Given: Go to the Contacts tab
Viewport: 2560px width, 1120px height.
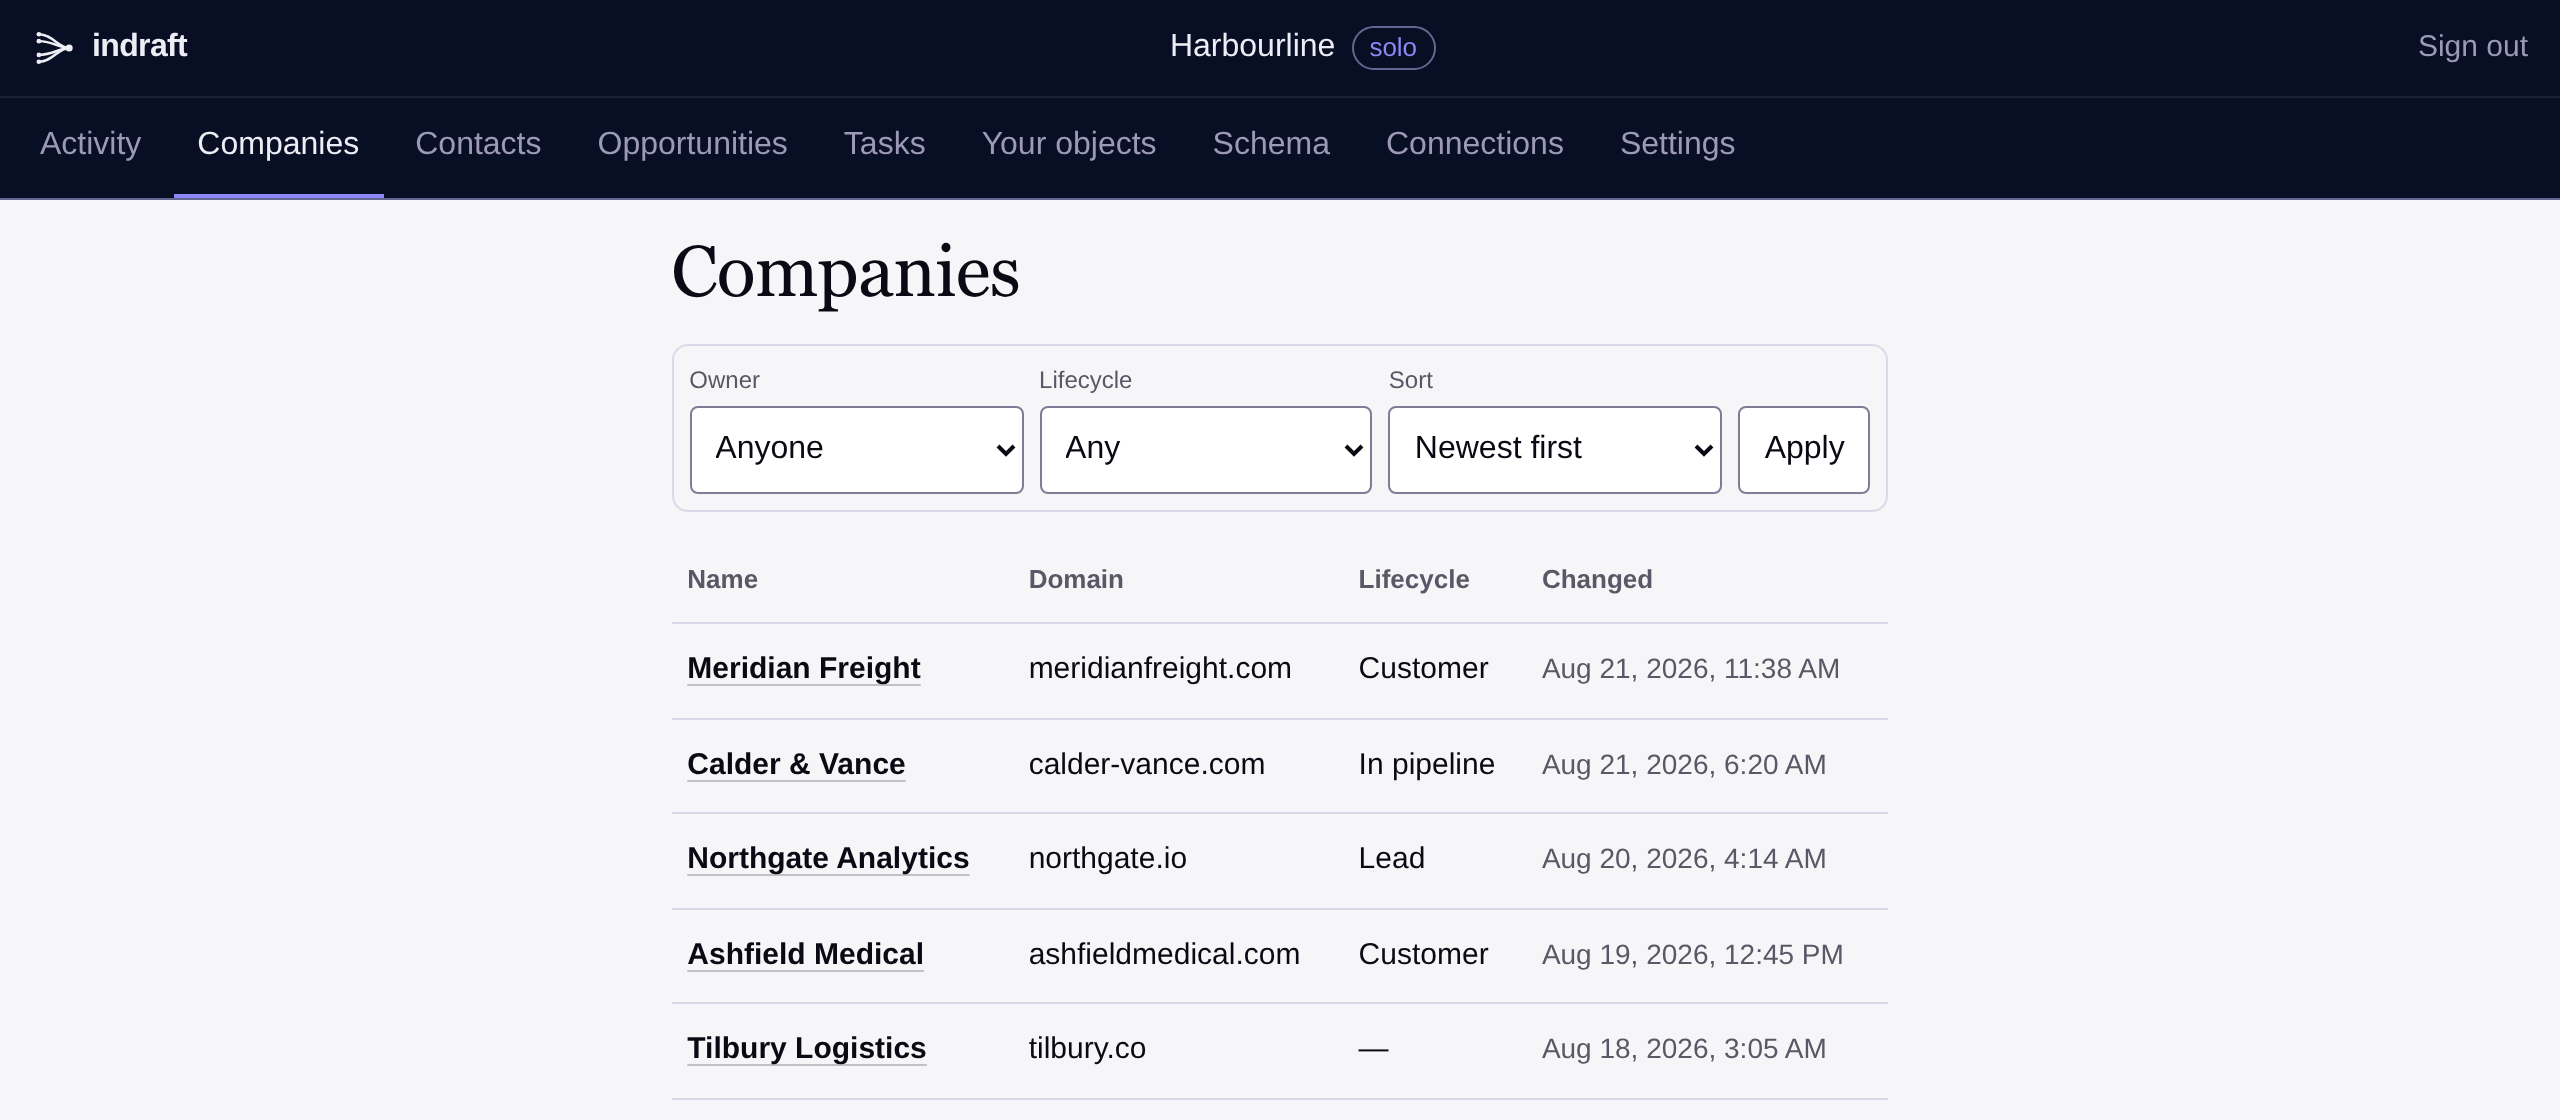Looking at the screenshot, I should (478, 143).
